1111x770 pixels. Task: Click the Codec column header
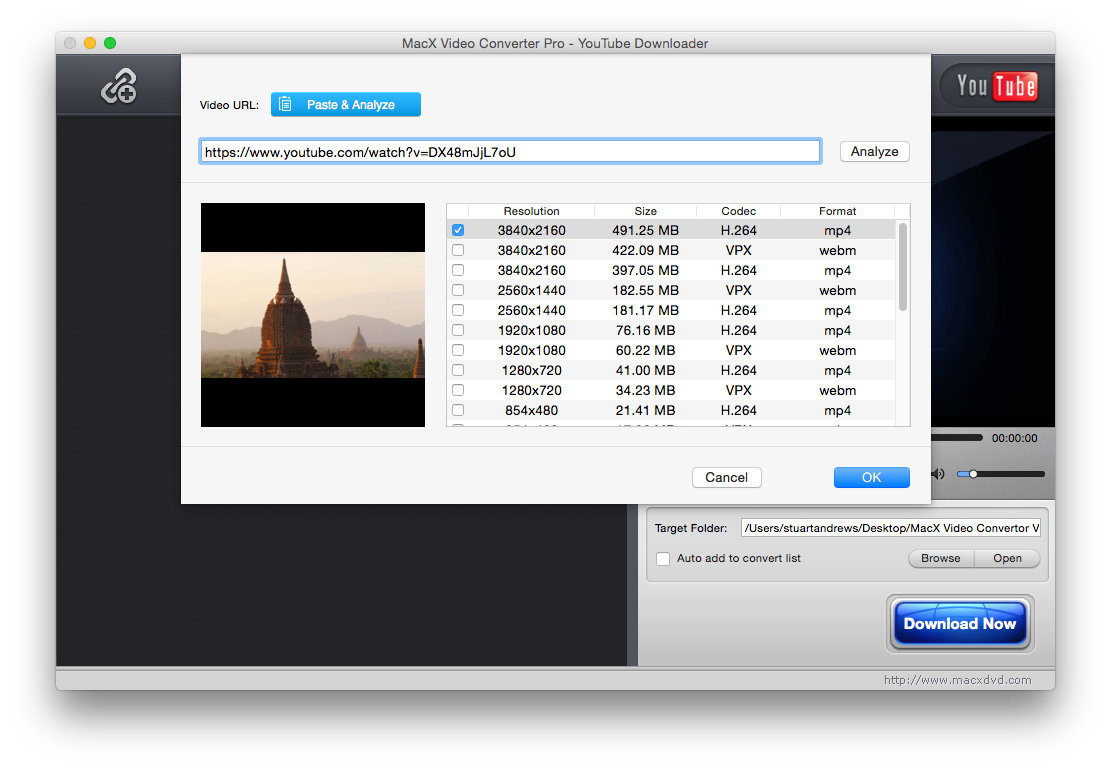point(738,211)
